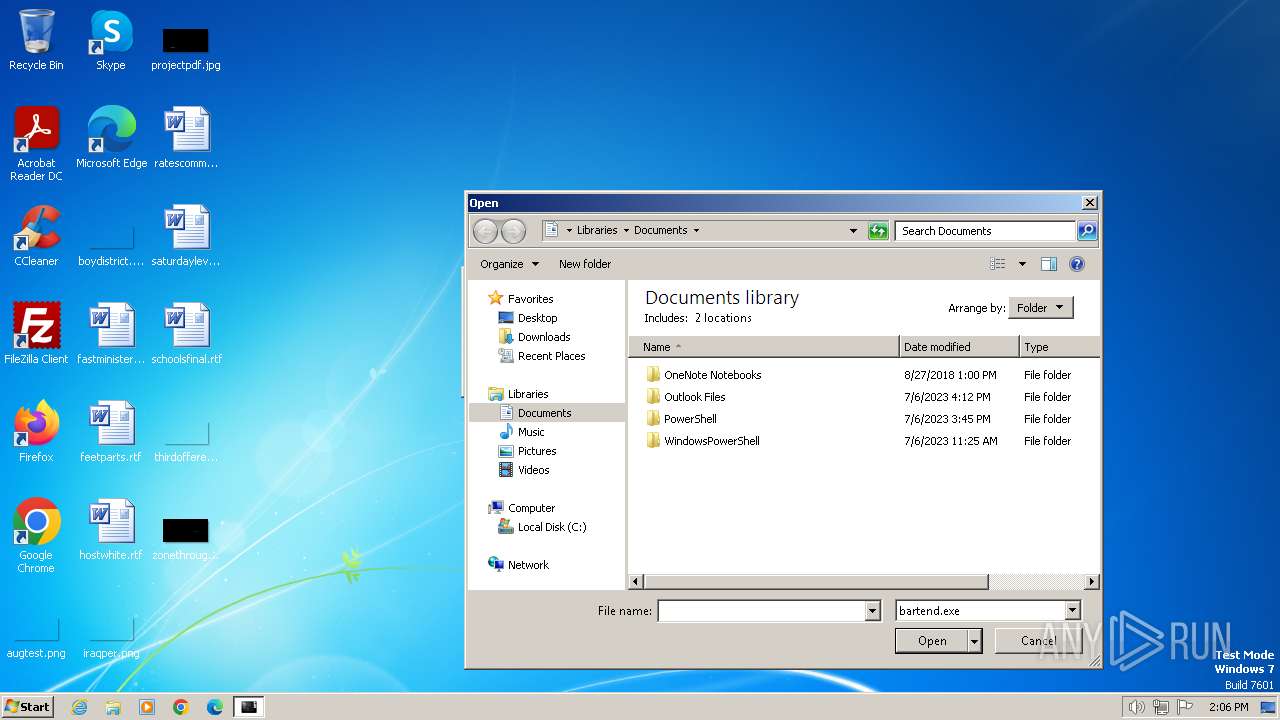1280x720 pixels.
Task: Create a New folder
Action: tap(585, 264)
